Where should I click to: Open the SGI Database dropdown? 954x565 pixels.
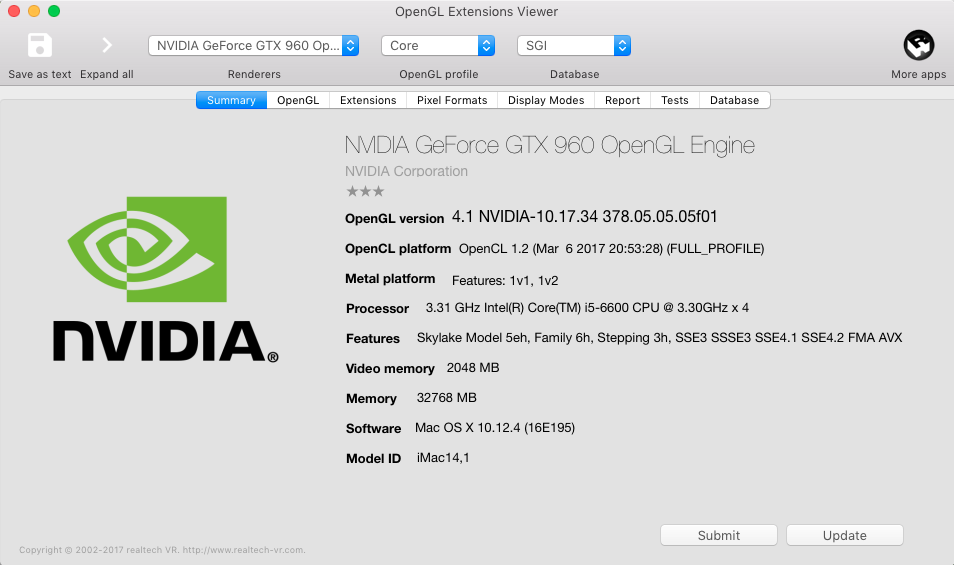[x=574, y=45]
